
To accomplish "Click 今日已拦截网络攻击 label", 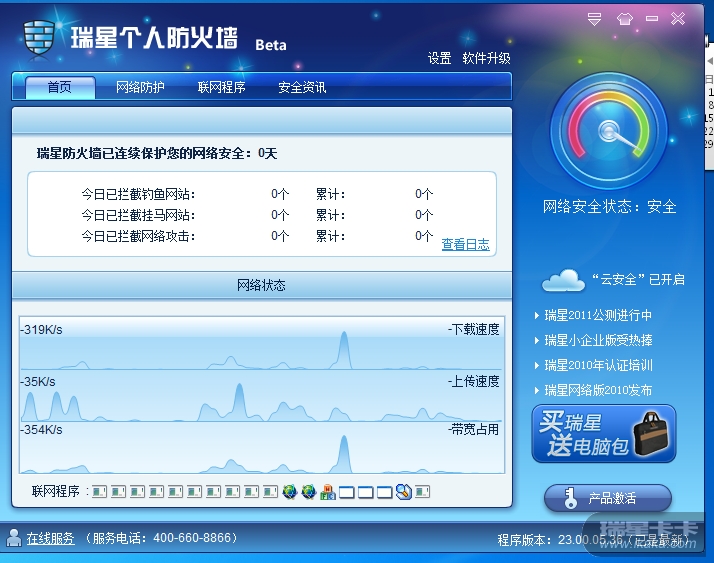I will pos(138,236).
